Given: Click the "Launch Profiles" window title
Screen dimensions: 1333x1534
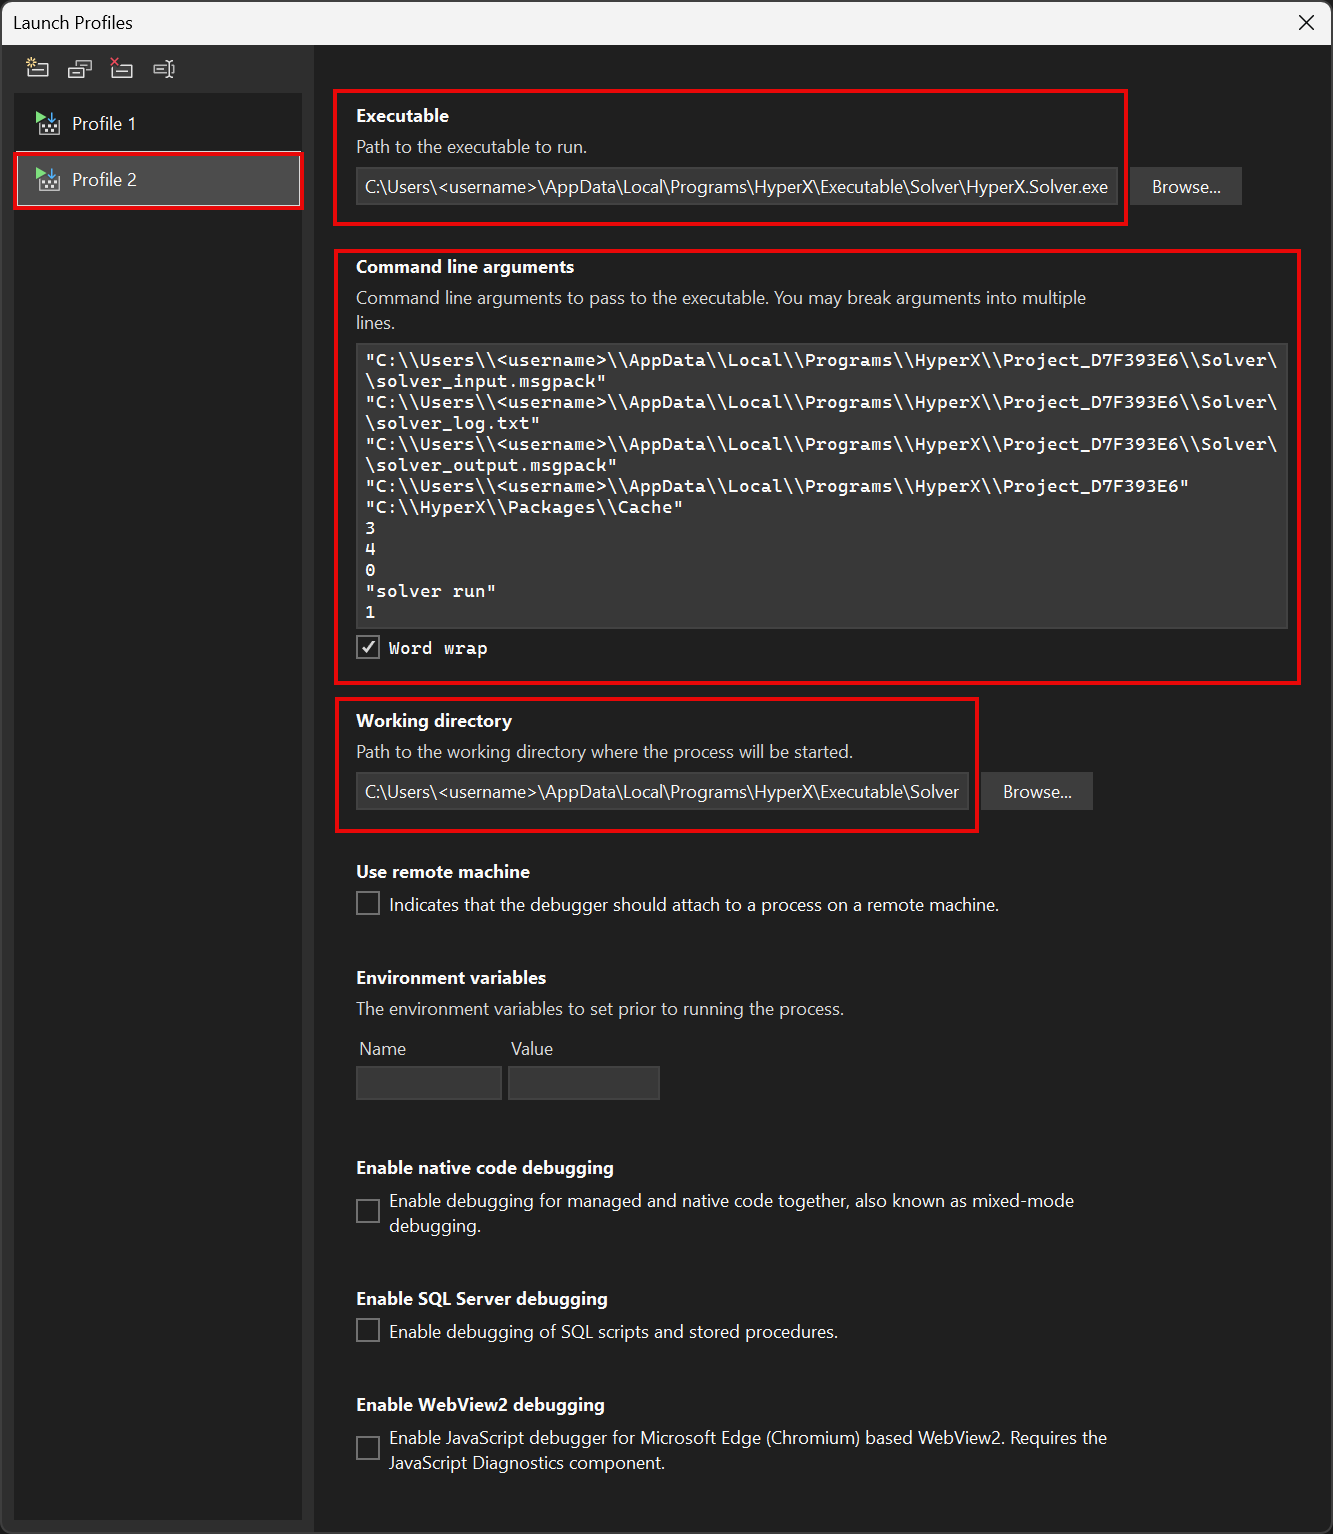Looking at the screenshot, I should tap(73, 23).
